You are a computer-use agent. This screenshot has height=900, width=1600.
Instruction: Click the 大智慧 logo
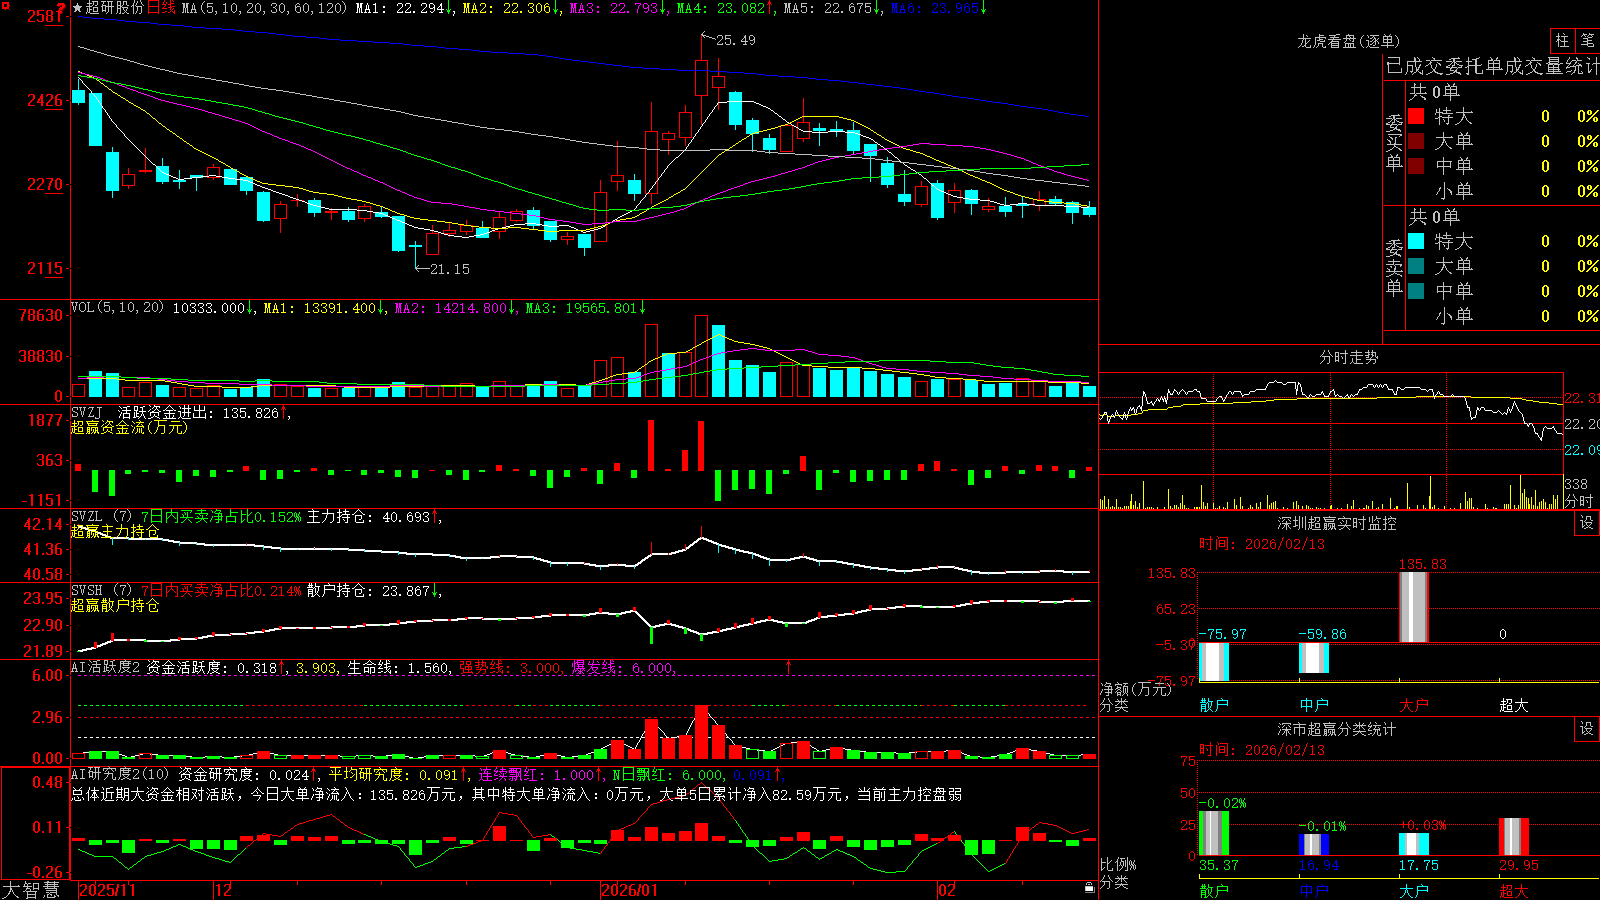(x=31, y=890)
